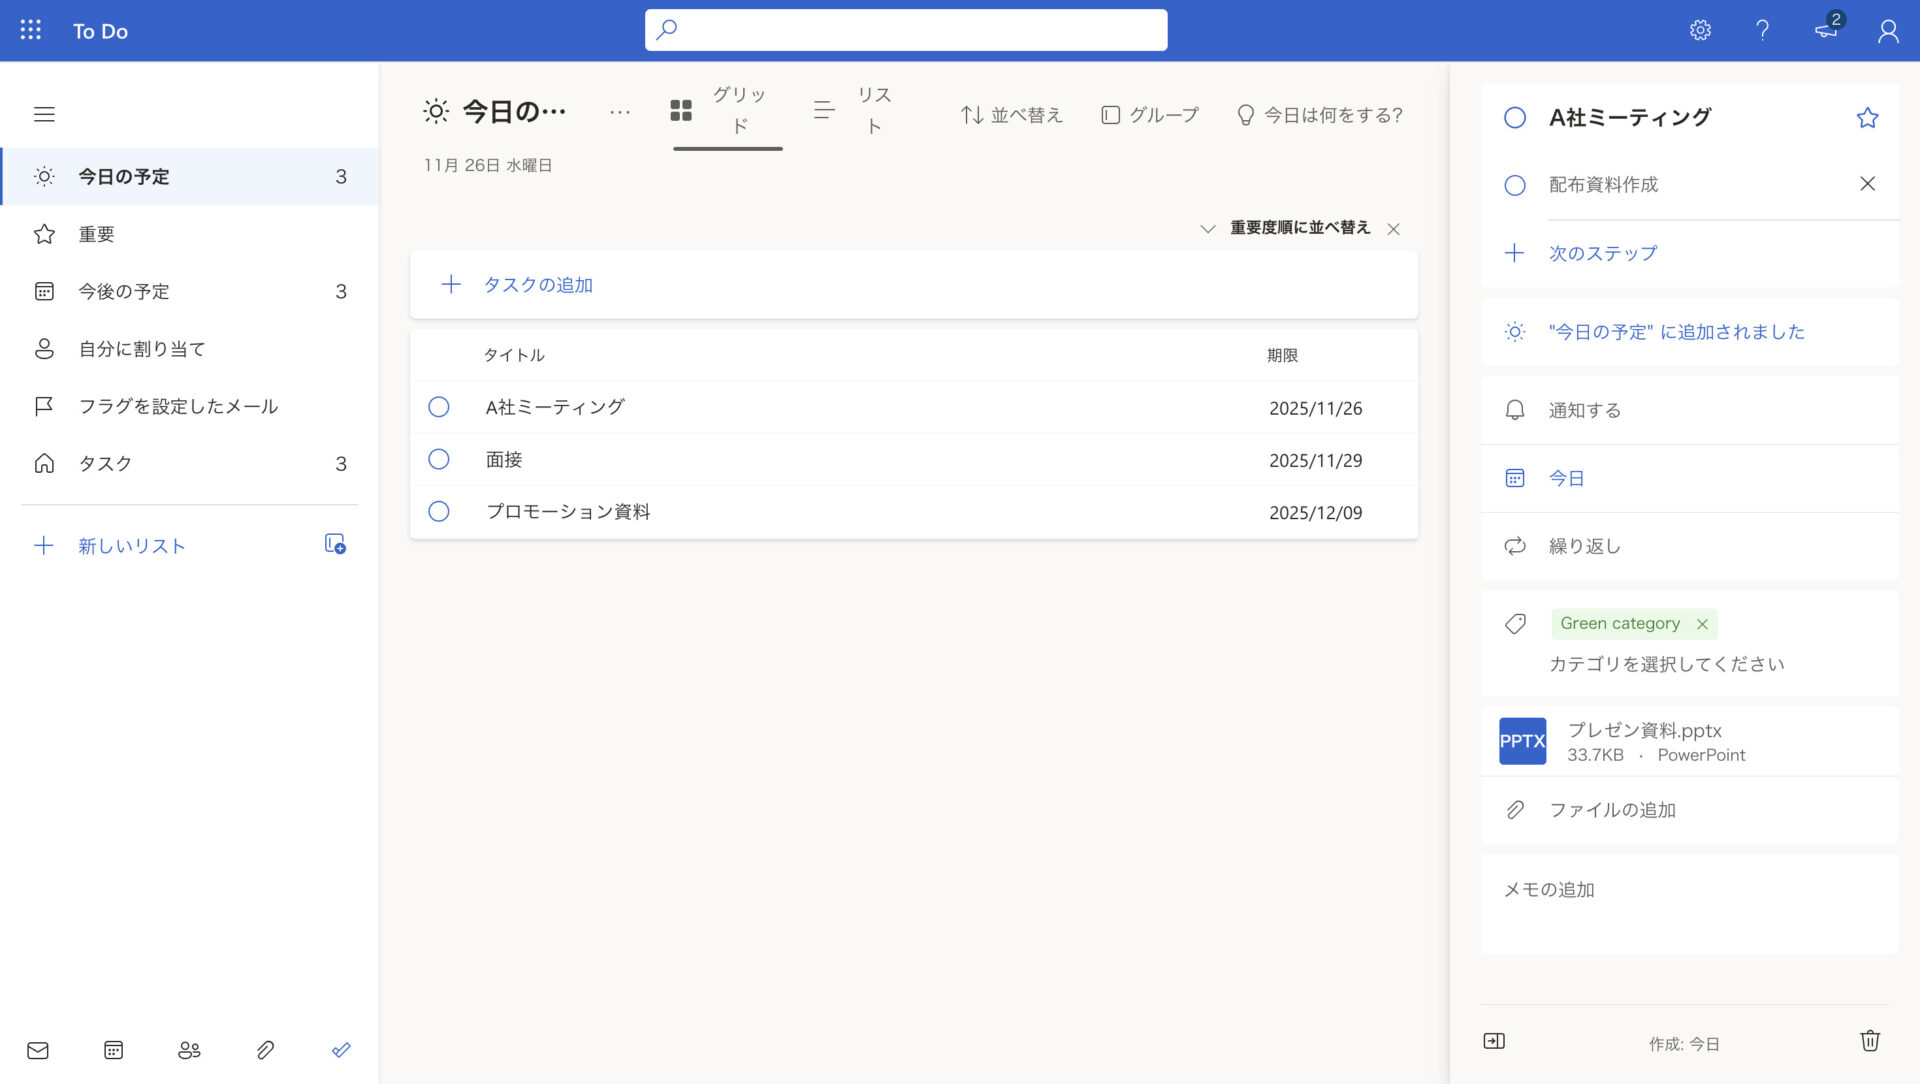Expand the 重要度順に並べ替え dropdown
This screenshot has width=1920, height=1084.
(x=1207, y=228)
